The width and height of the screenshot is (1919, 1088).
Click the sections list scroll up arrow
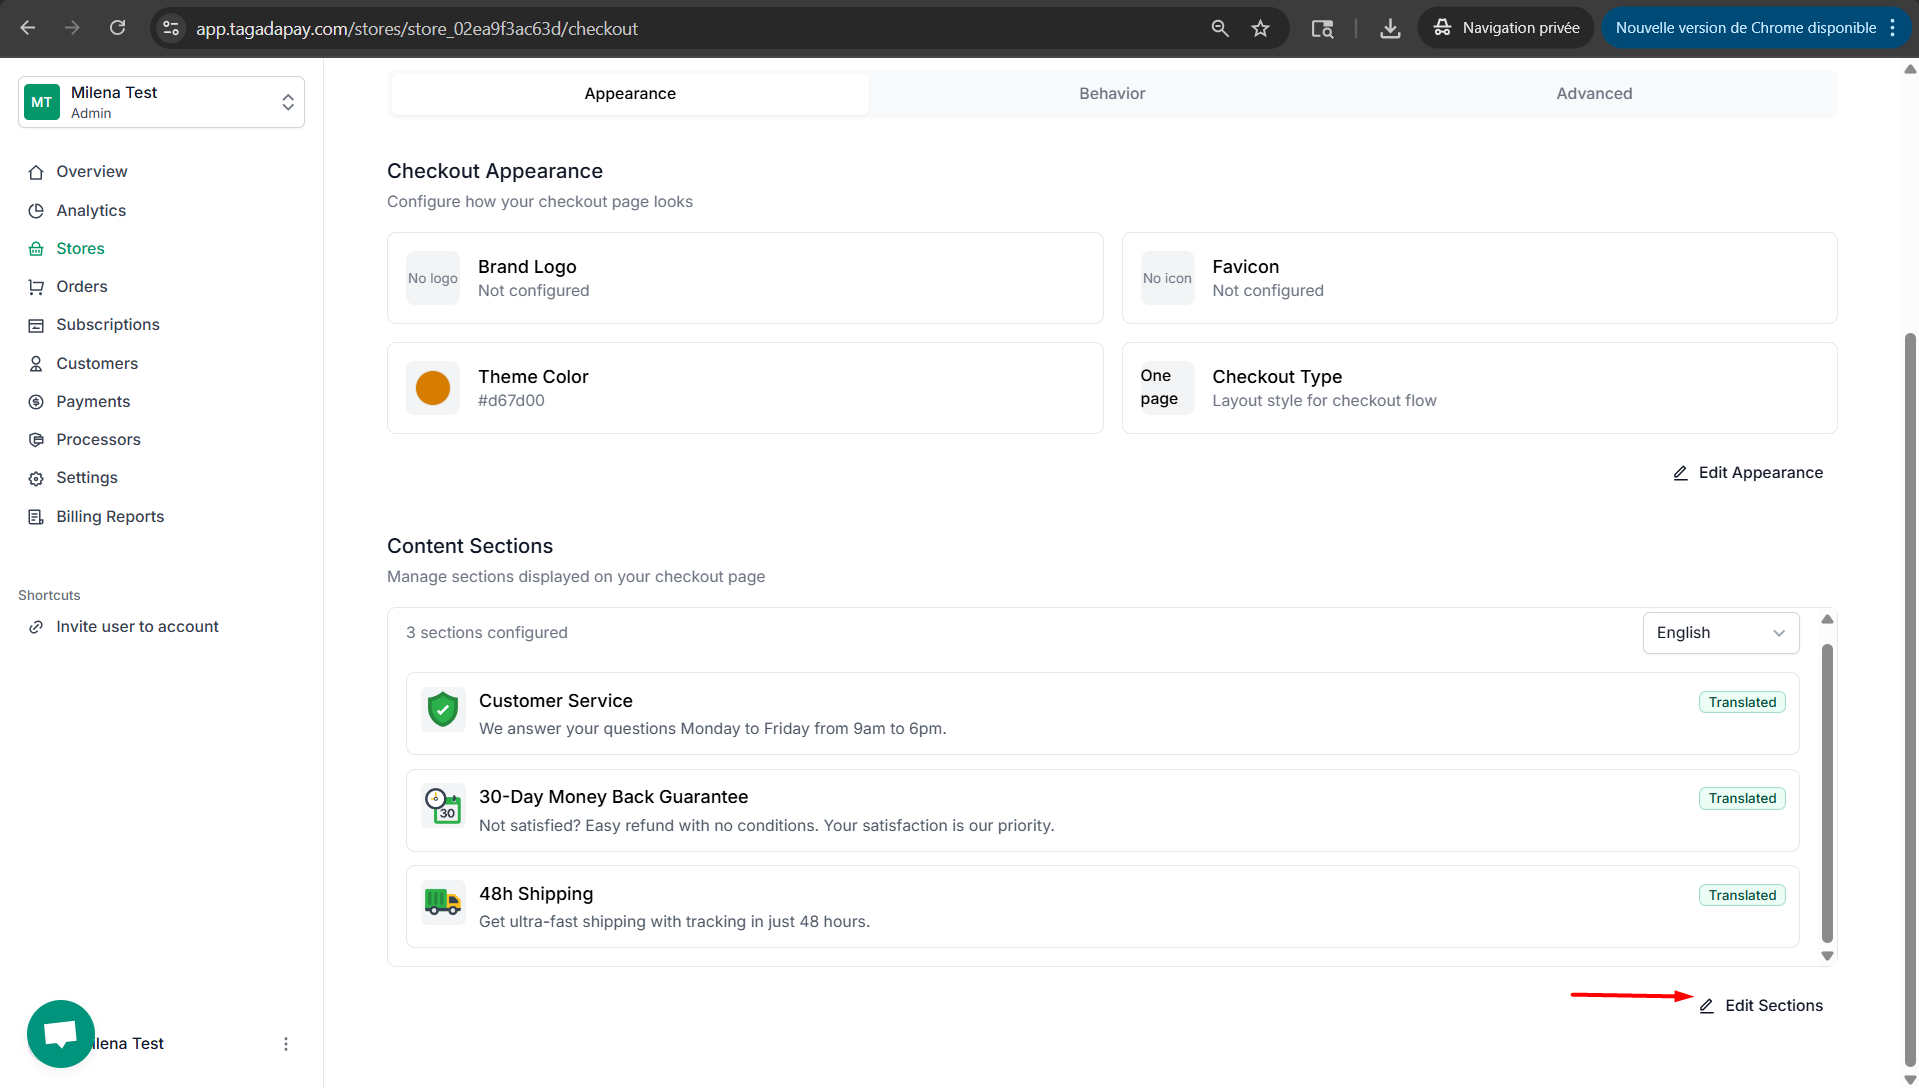[x=1827, y=620]
